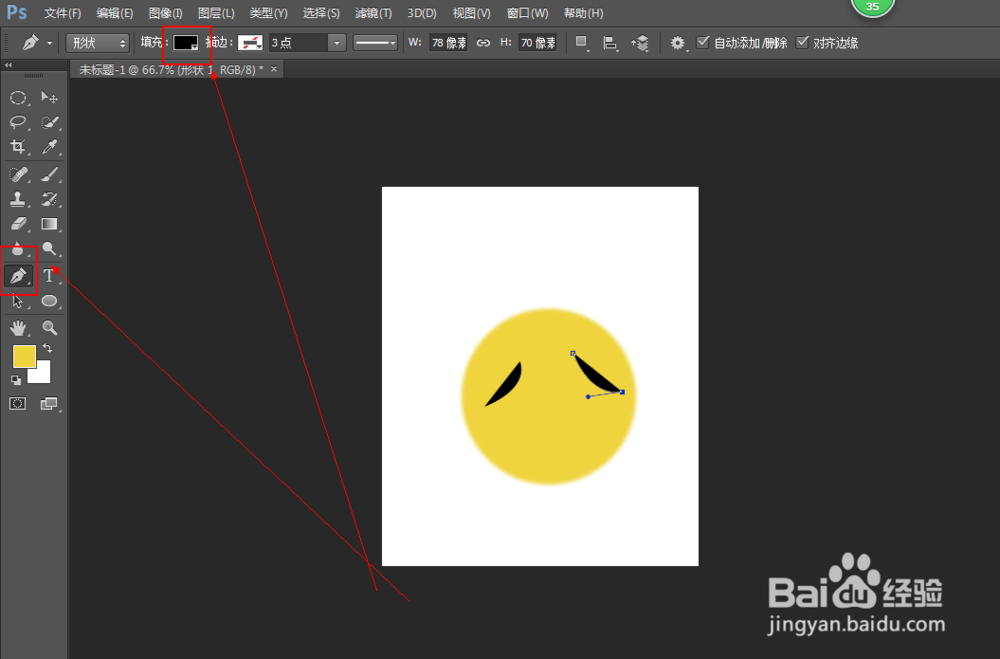
Task: Select the Healing Brush tool
Action: click(18, 174)
